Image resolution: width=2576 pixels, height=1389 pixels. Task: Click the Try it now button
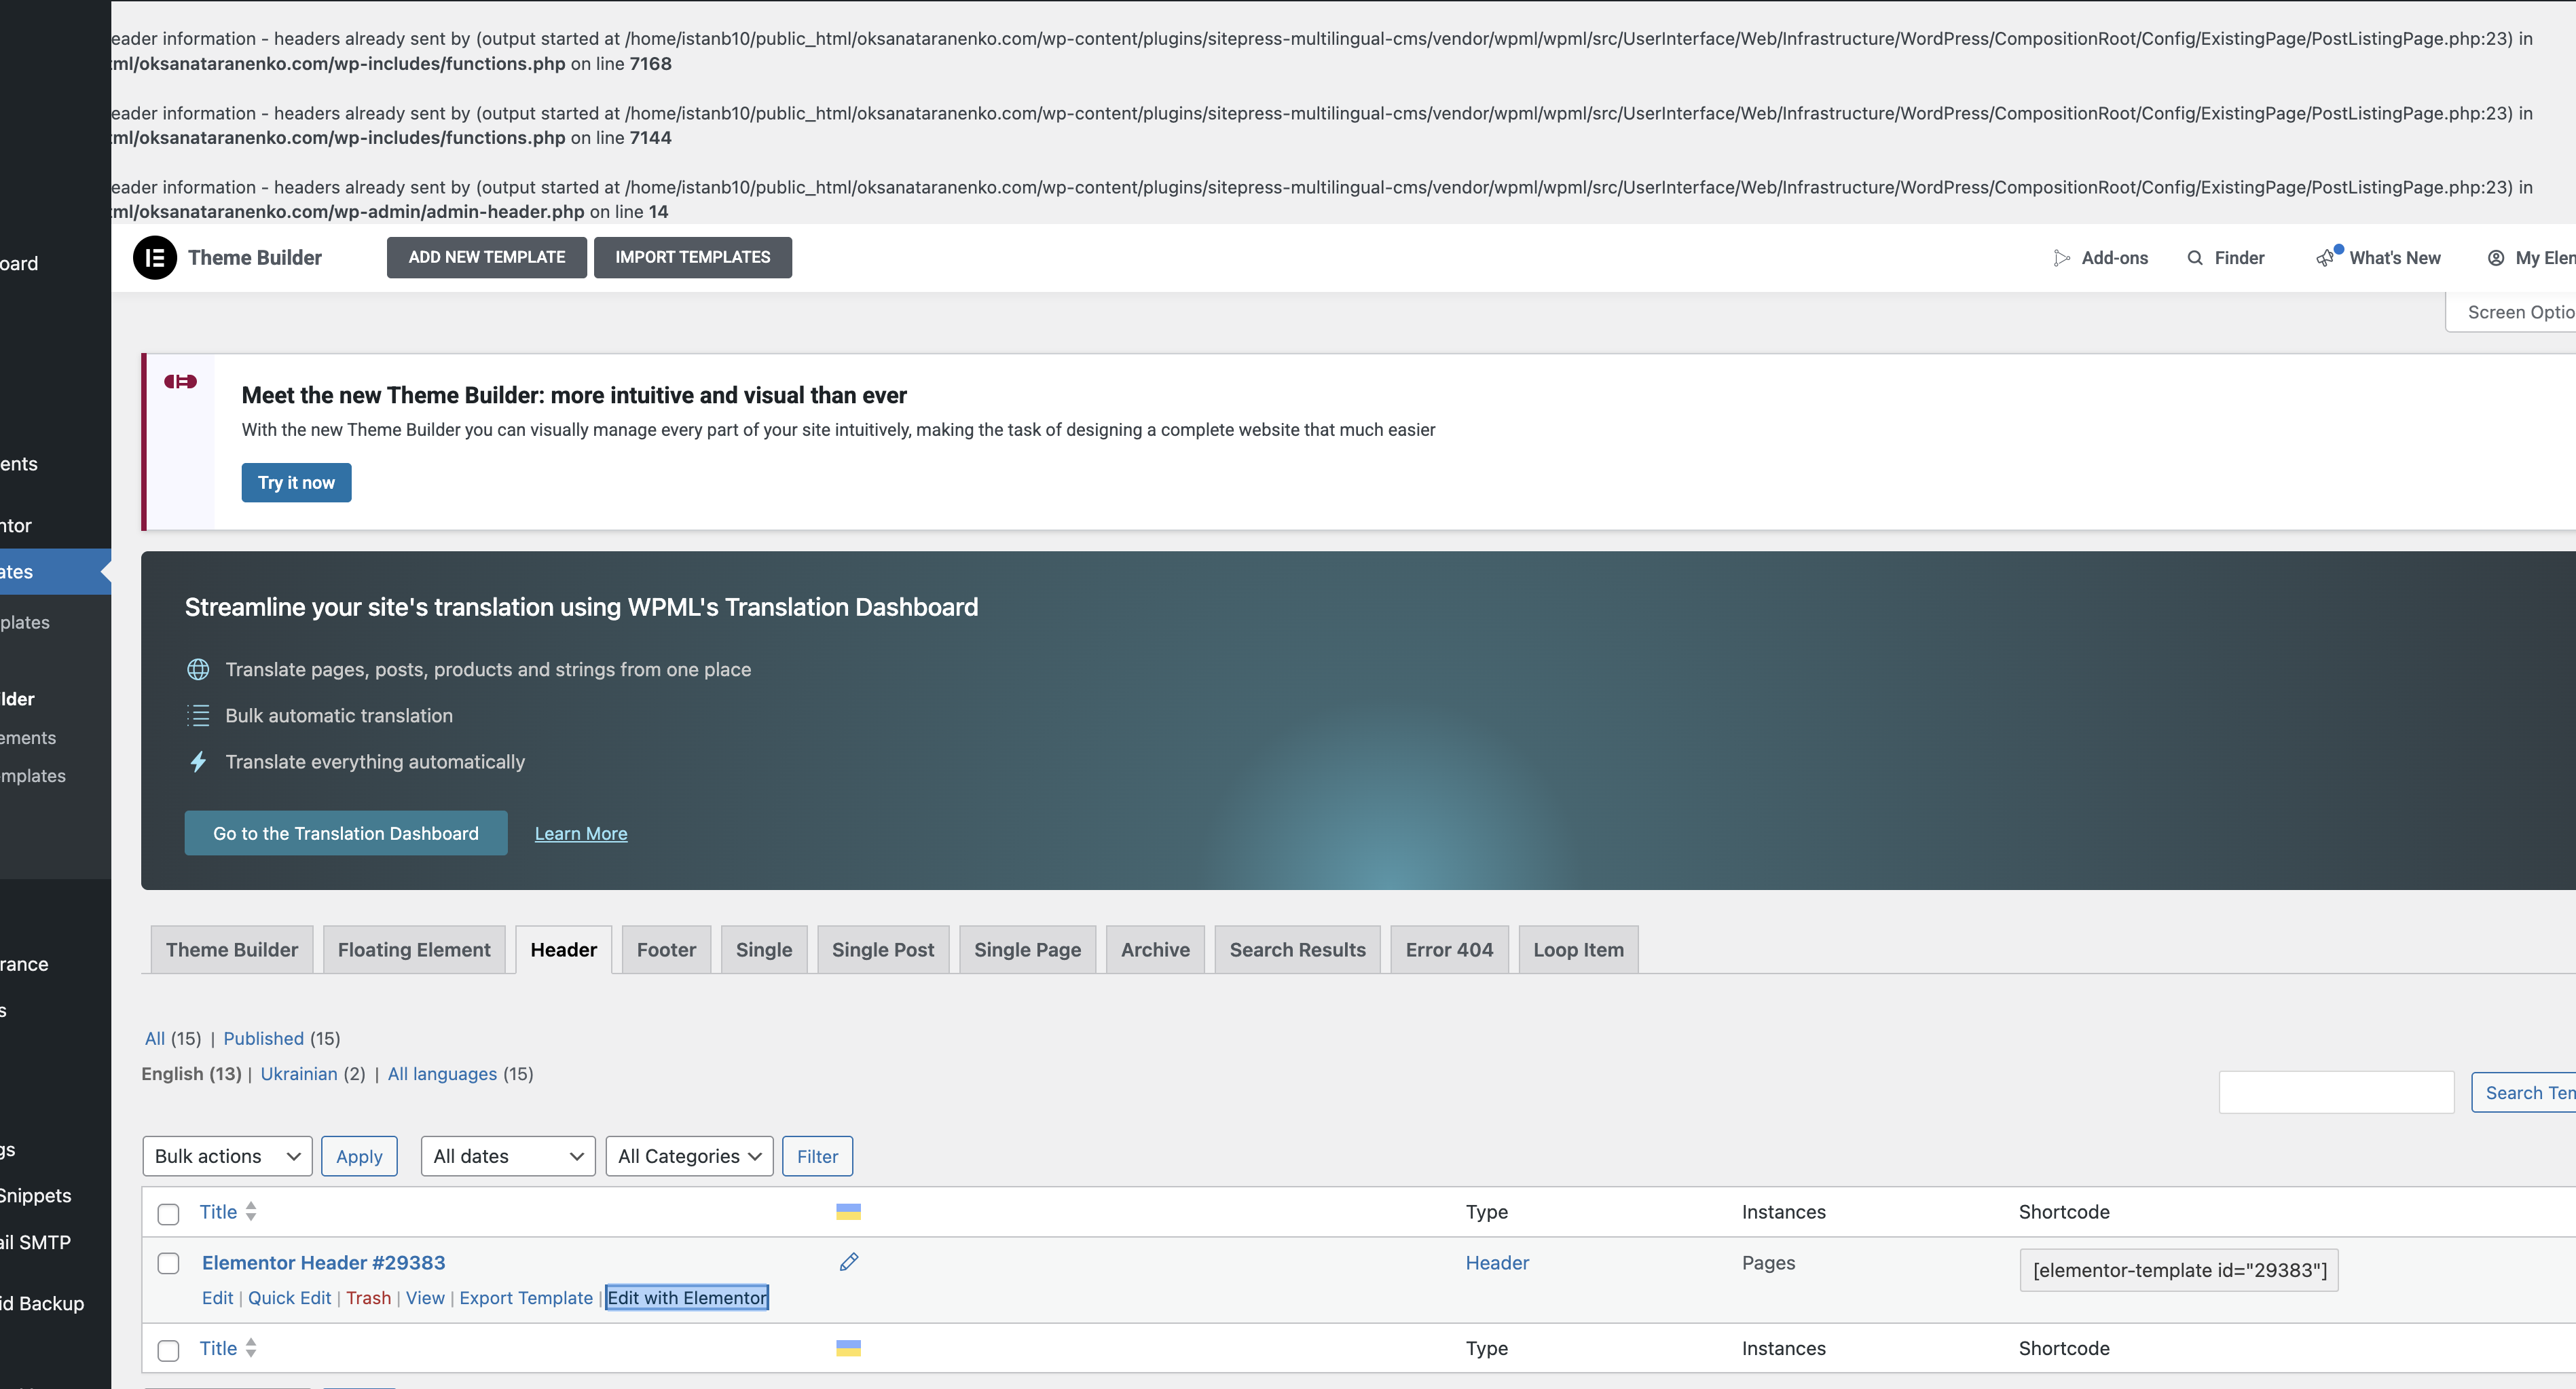[x=296, y=482]
